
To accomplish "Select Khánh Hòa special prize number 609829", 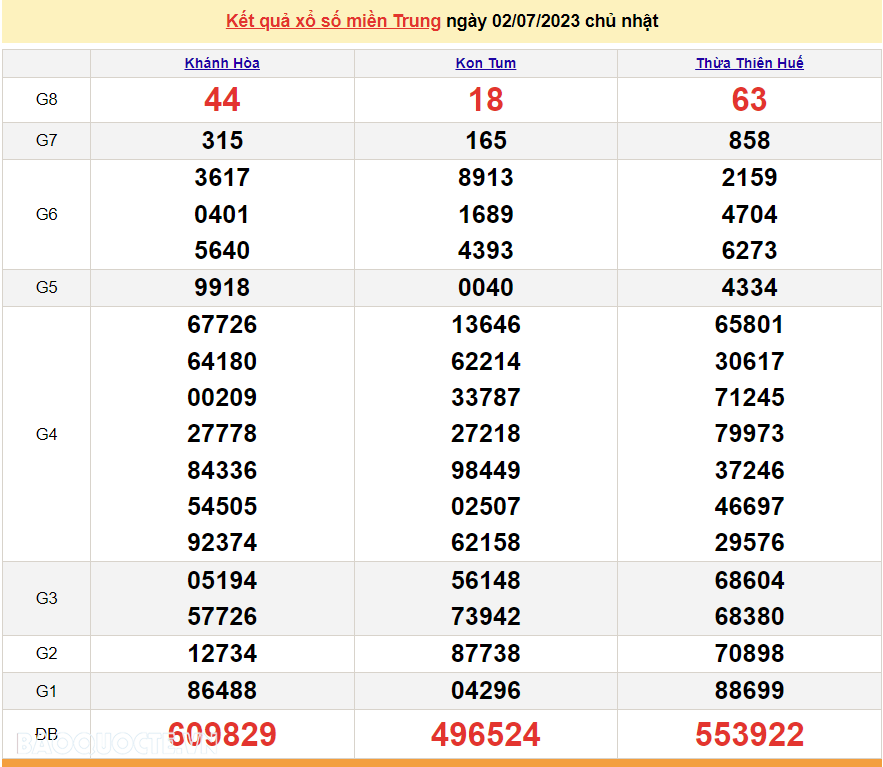I will [x=222, y=735].
